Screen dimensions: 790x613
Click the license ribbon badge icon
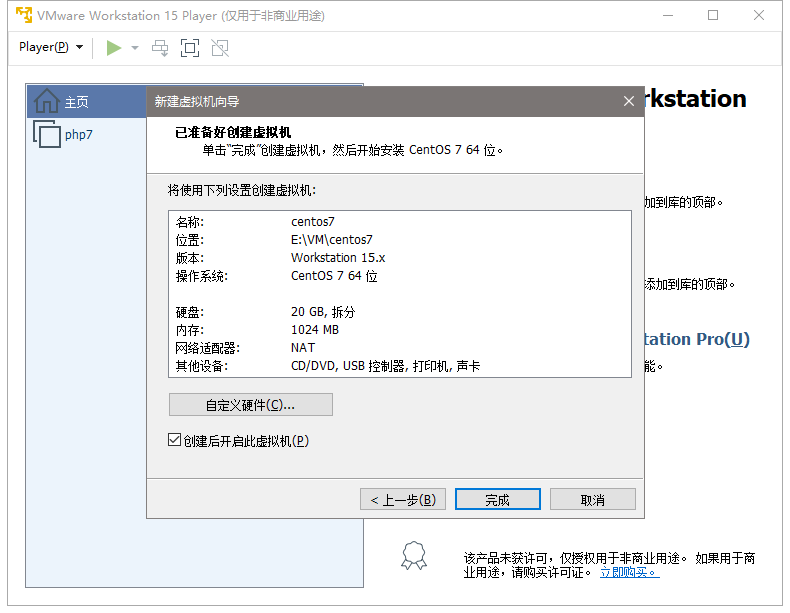[x=413, y=555]
